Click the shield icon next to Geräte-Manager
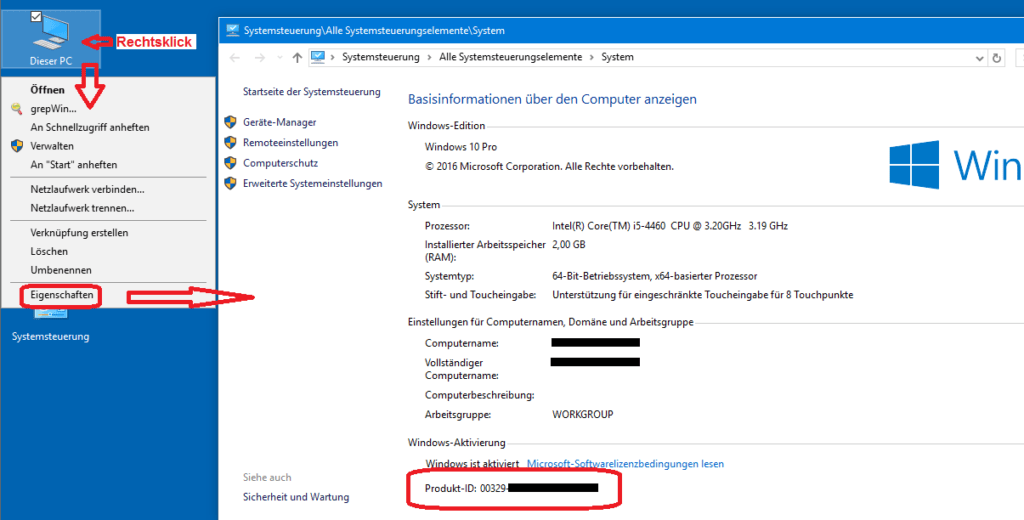This screenshot has width=1024, height=520. 230,122
